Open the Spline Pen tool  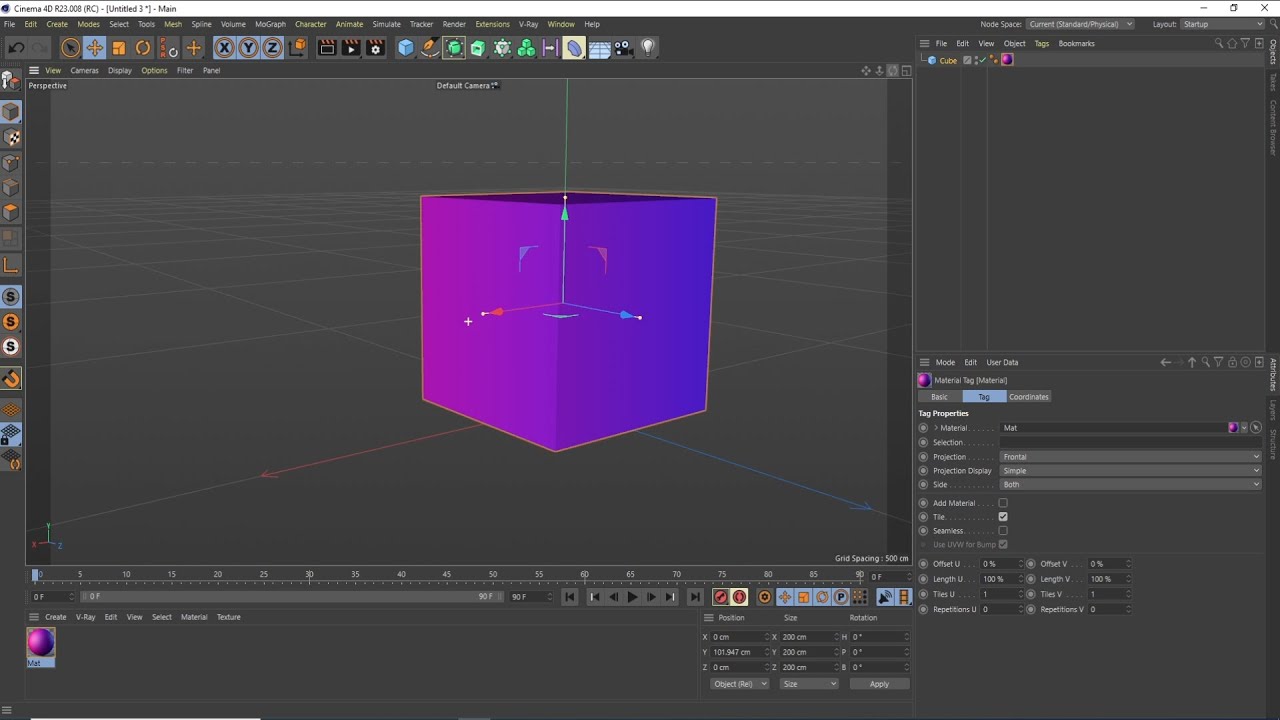click(x=430, y=48)
